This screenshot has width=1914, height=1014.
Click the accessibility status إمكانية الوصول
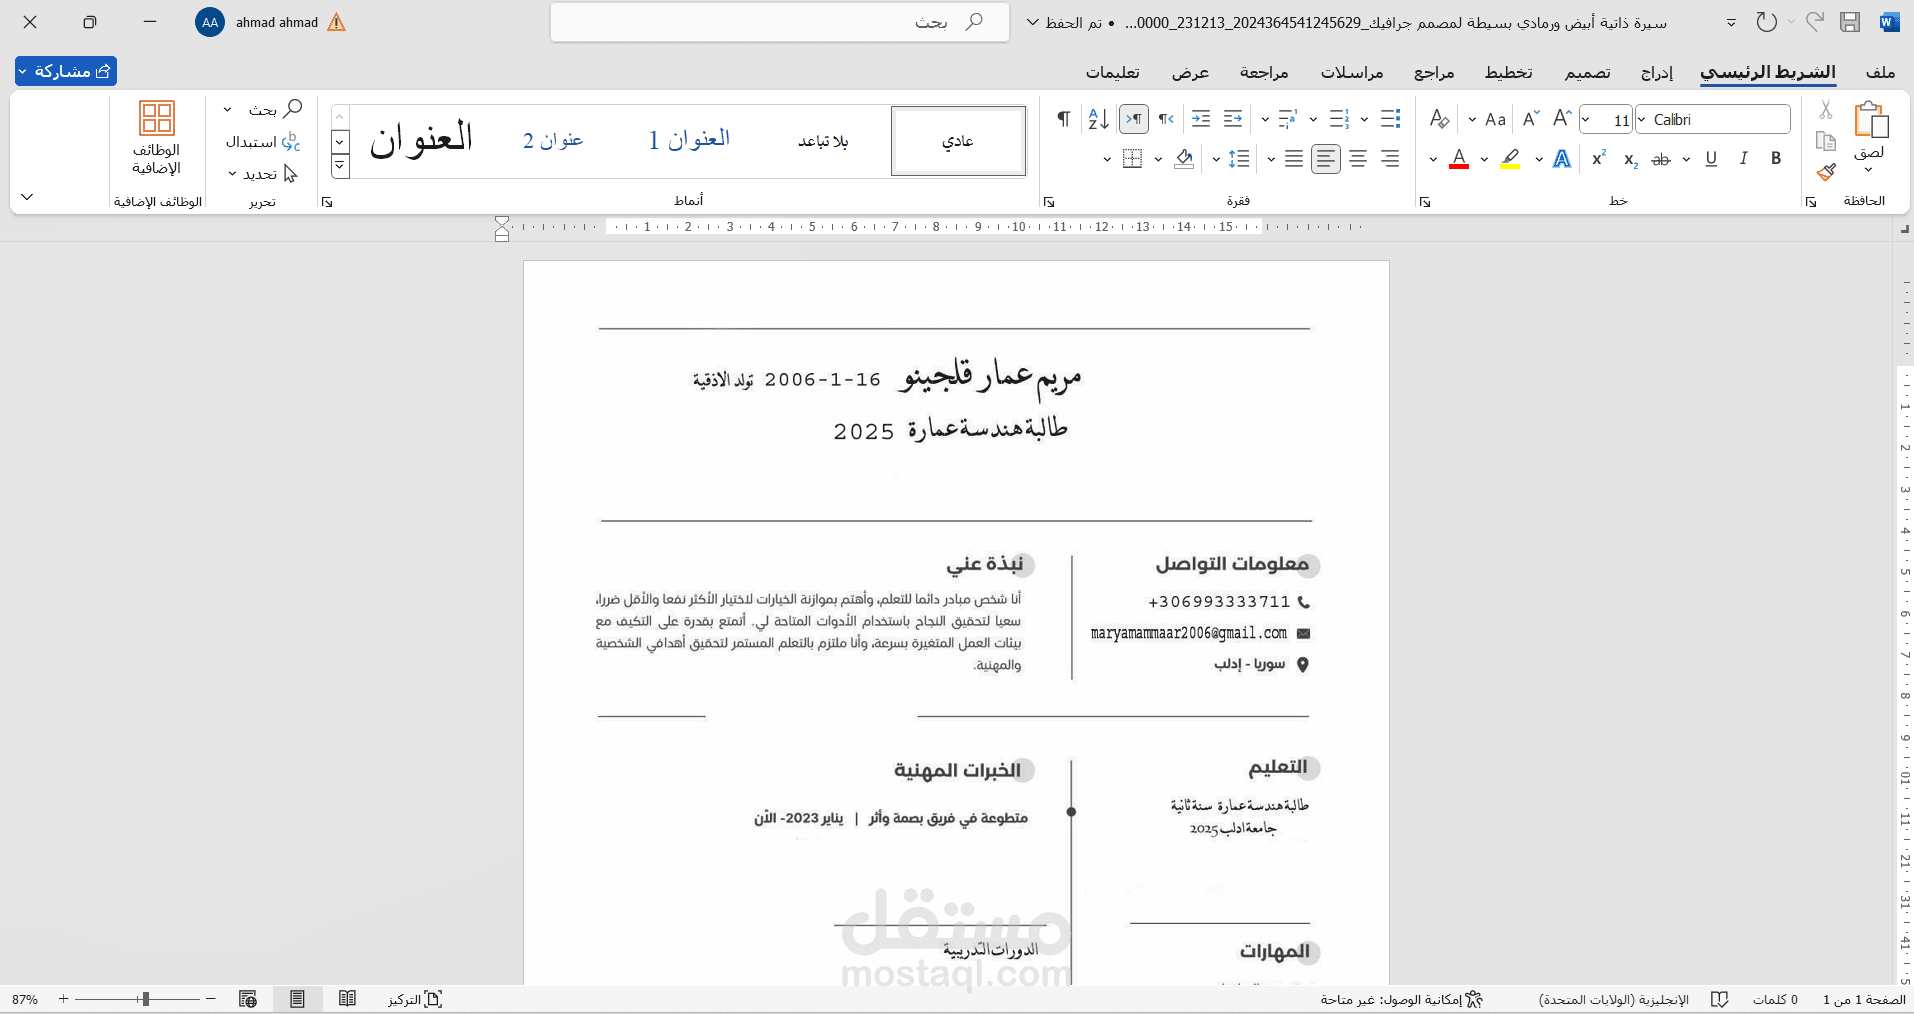[1401, 999]
